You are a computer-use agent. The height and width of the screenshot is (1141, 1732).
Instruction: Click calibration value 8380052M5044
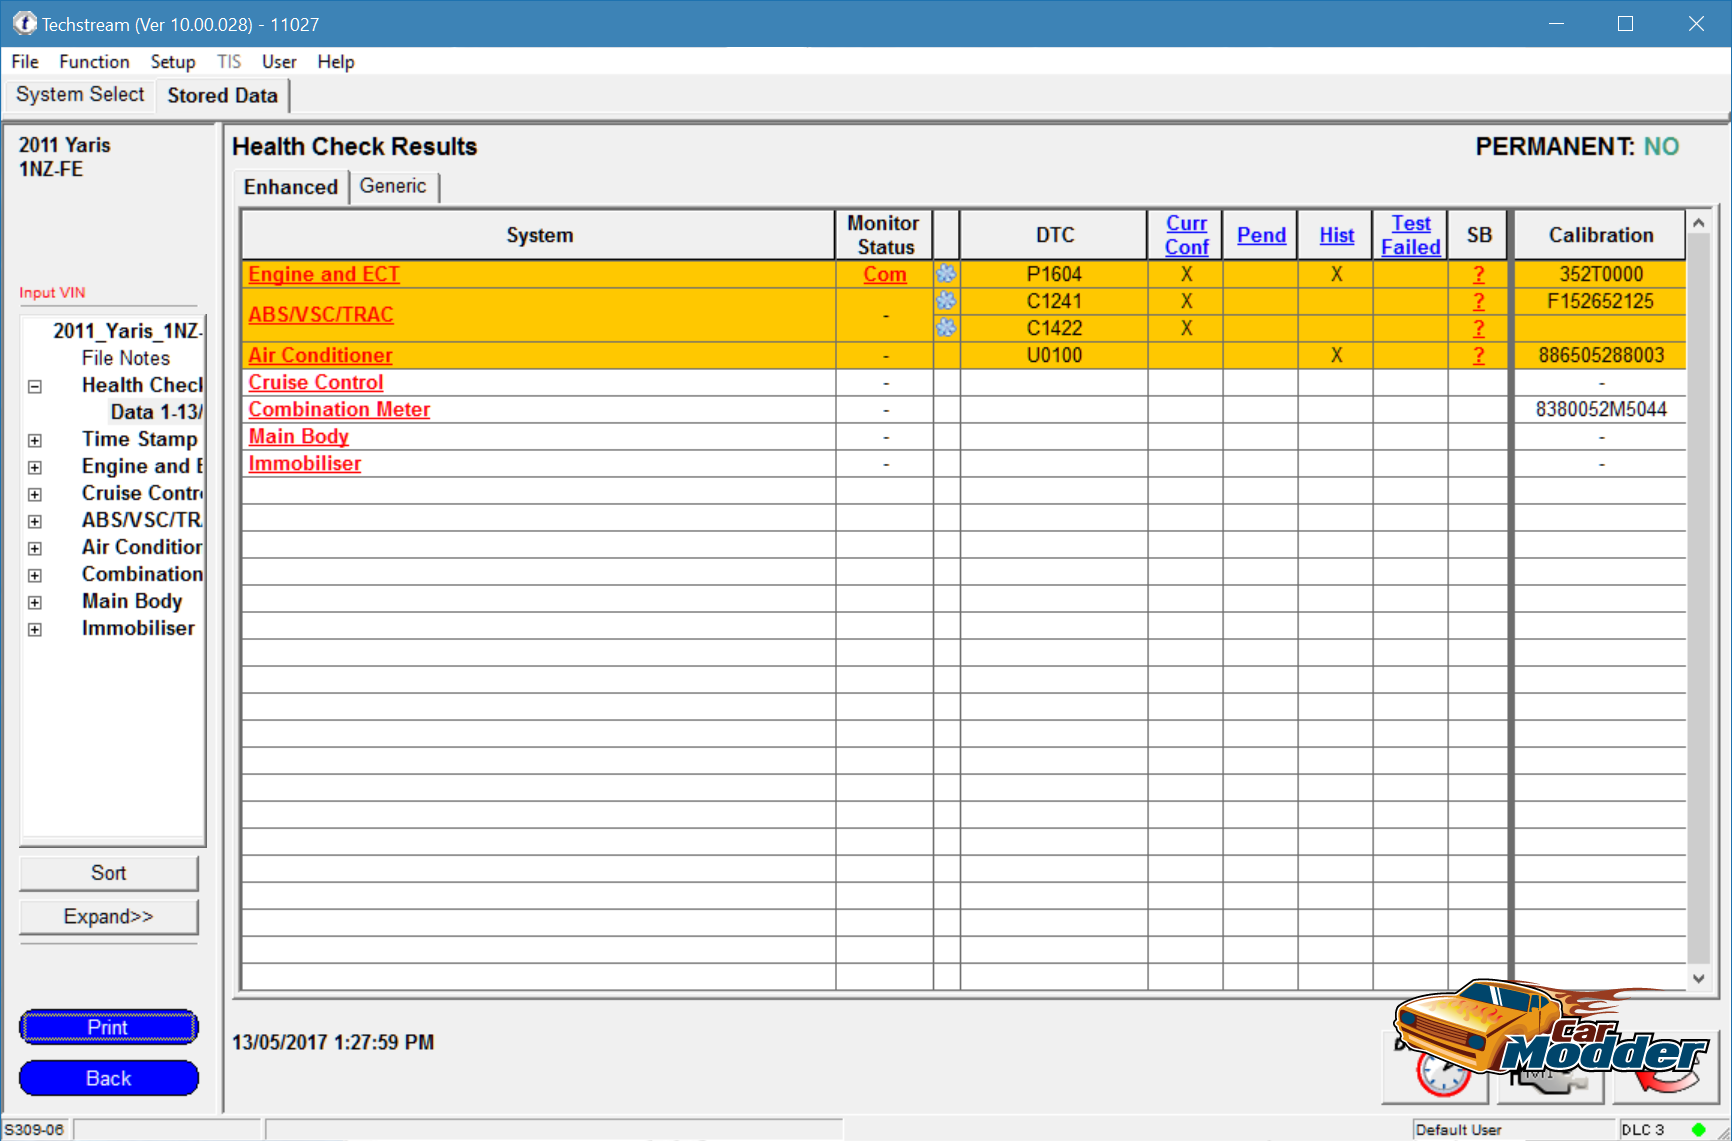(1601, 409)
